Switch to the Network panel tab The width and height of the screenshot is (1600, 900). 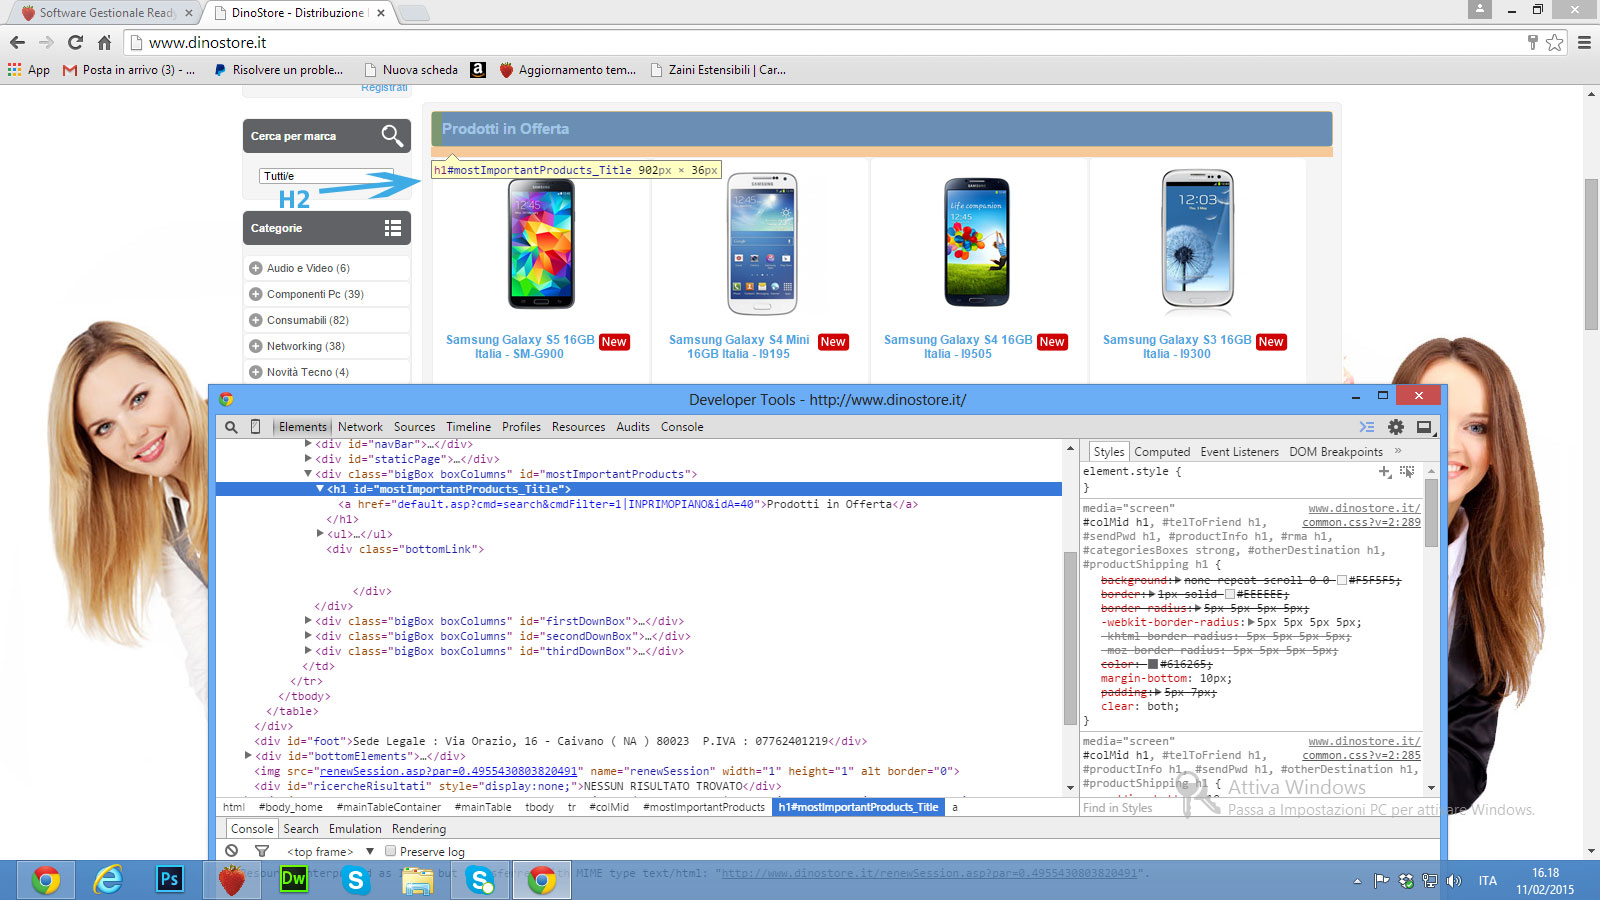point(360,427)
